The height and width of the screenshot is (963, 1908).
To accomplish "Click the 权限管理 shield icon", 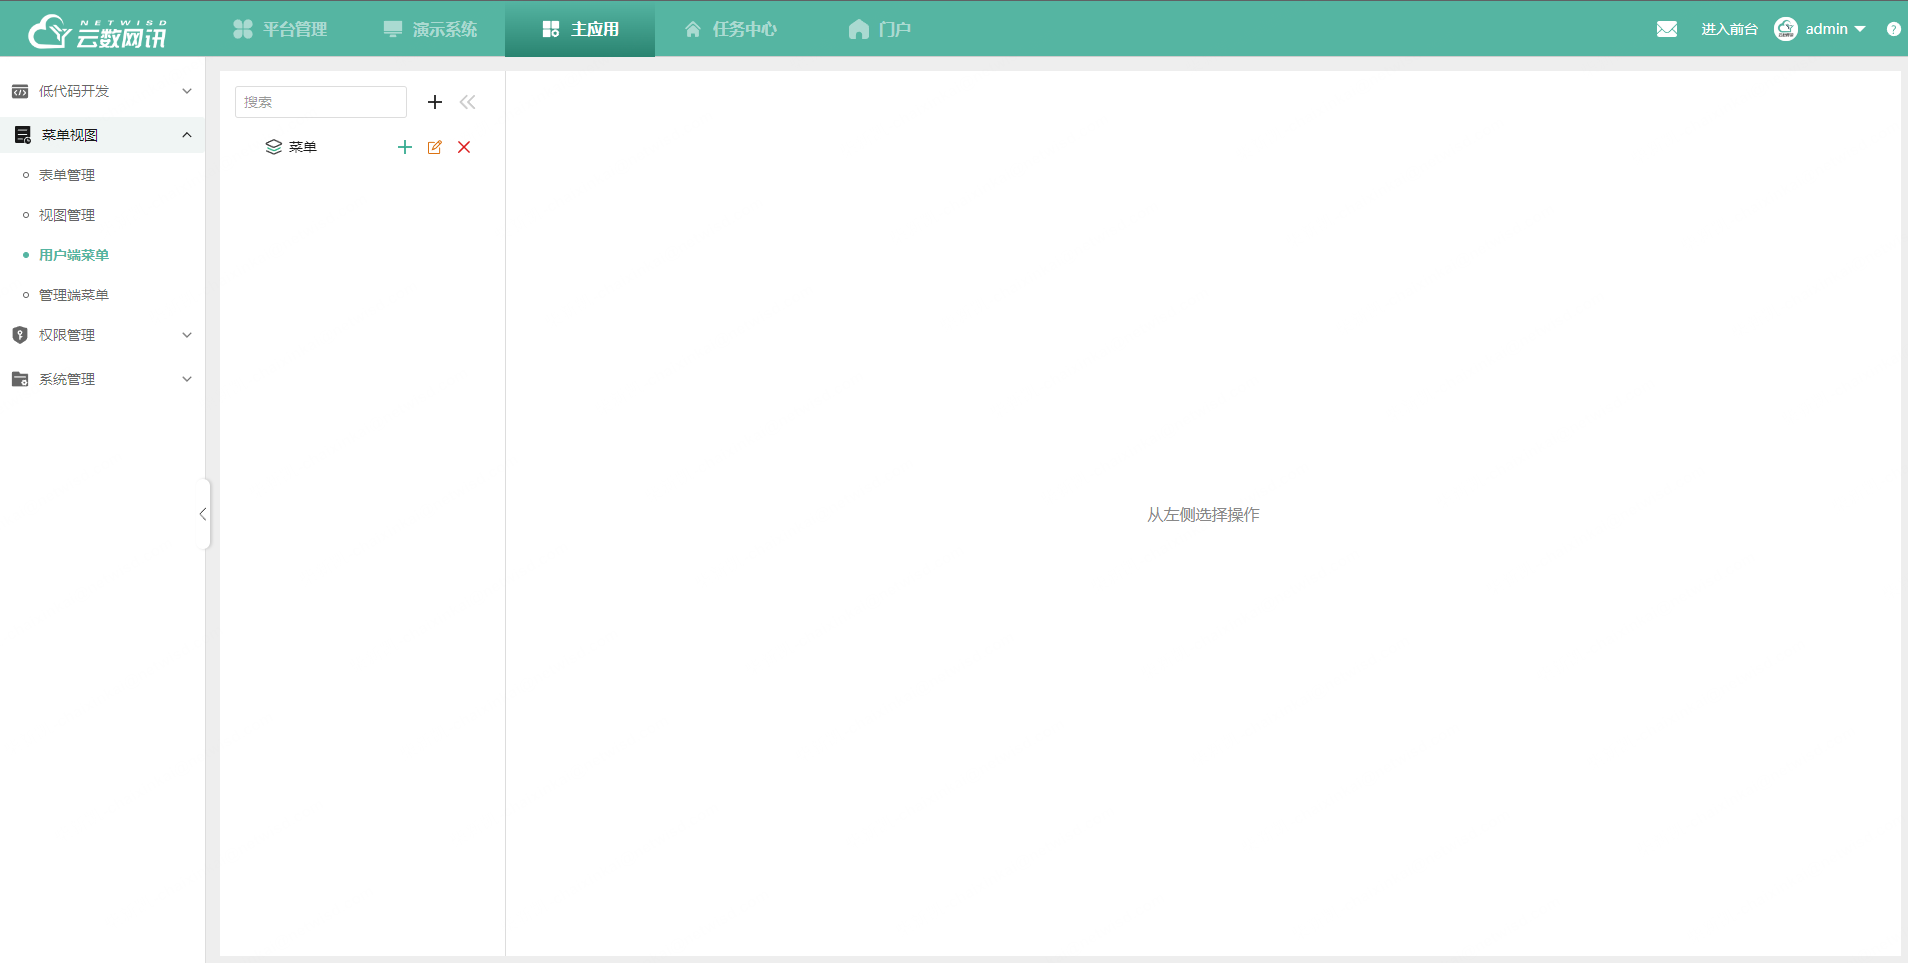I will coord(21,334).
